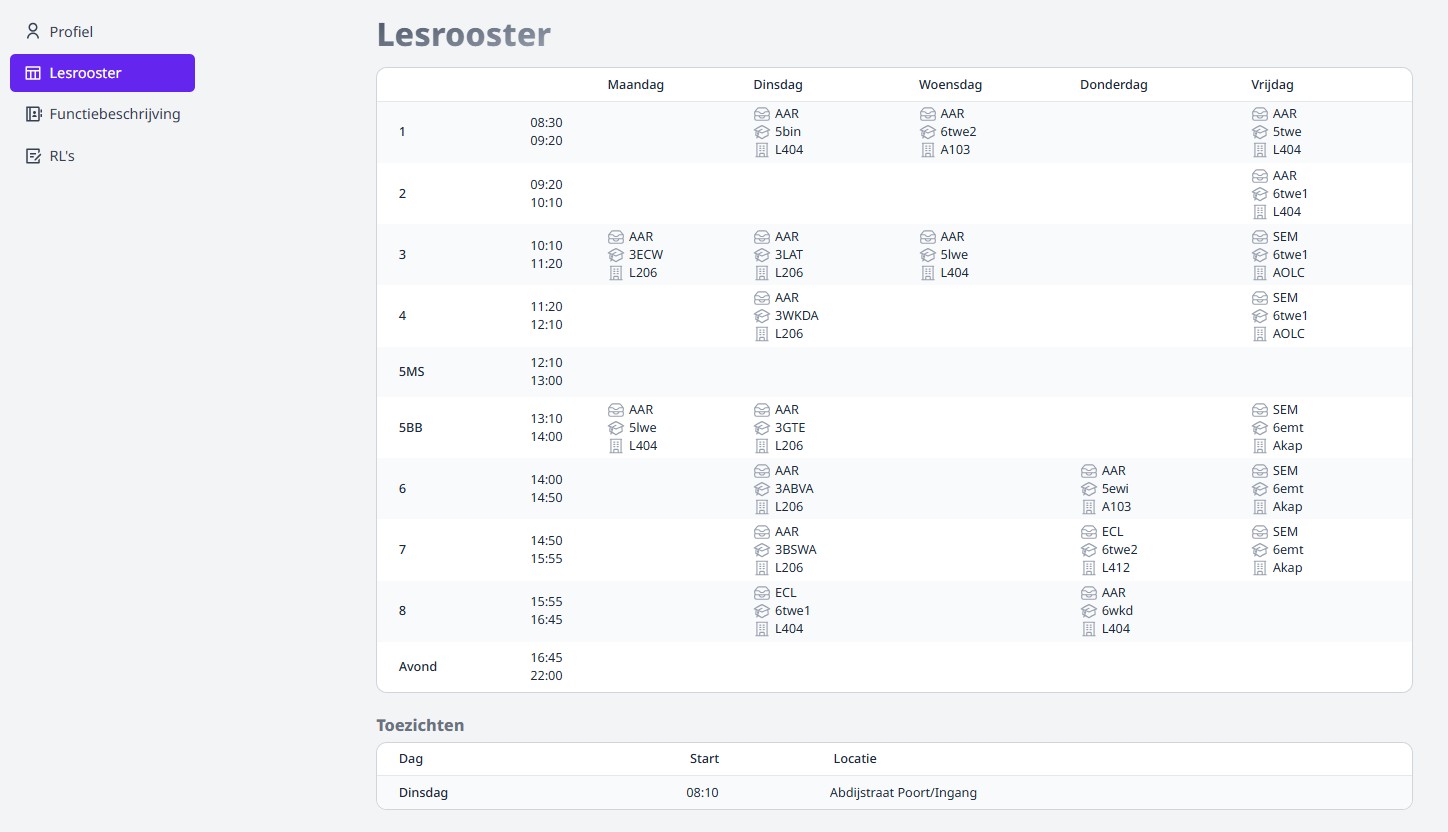The width and height of the screenshot is (1448, 832).
Task: Select the Maandag column header
Action: [x=636, y=84]
